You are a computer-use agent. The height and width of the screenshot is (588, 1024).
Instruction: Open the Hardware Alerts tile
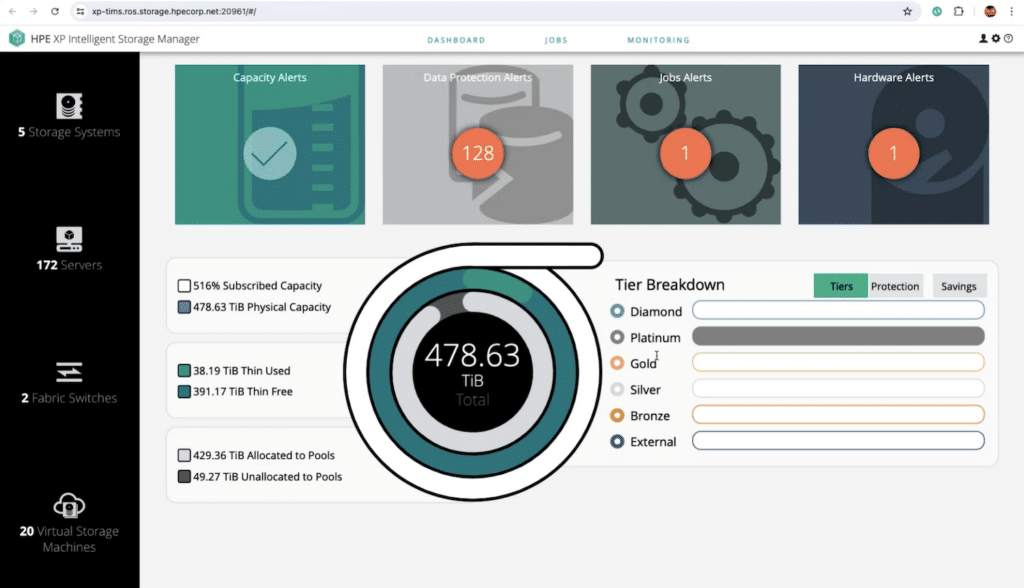[x=893, y=144]
